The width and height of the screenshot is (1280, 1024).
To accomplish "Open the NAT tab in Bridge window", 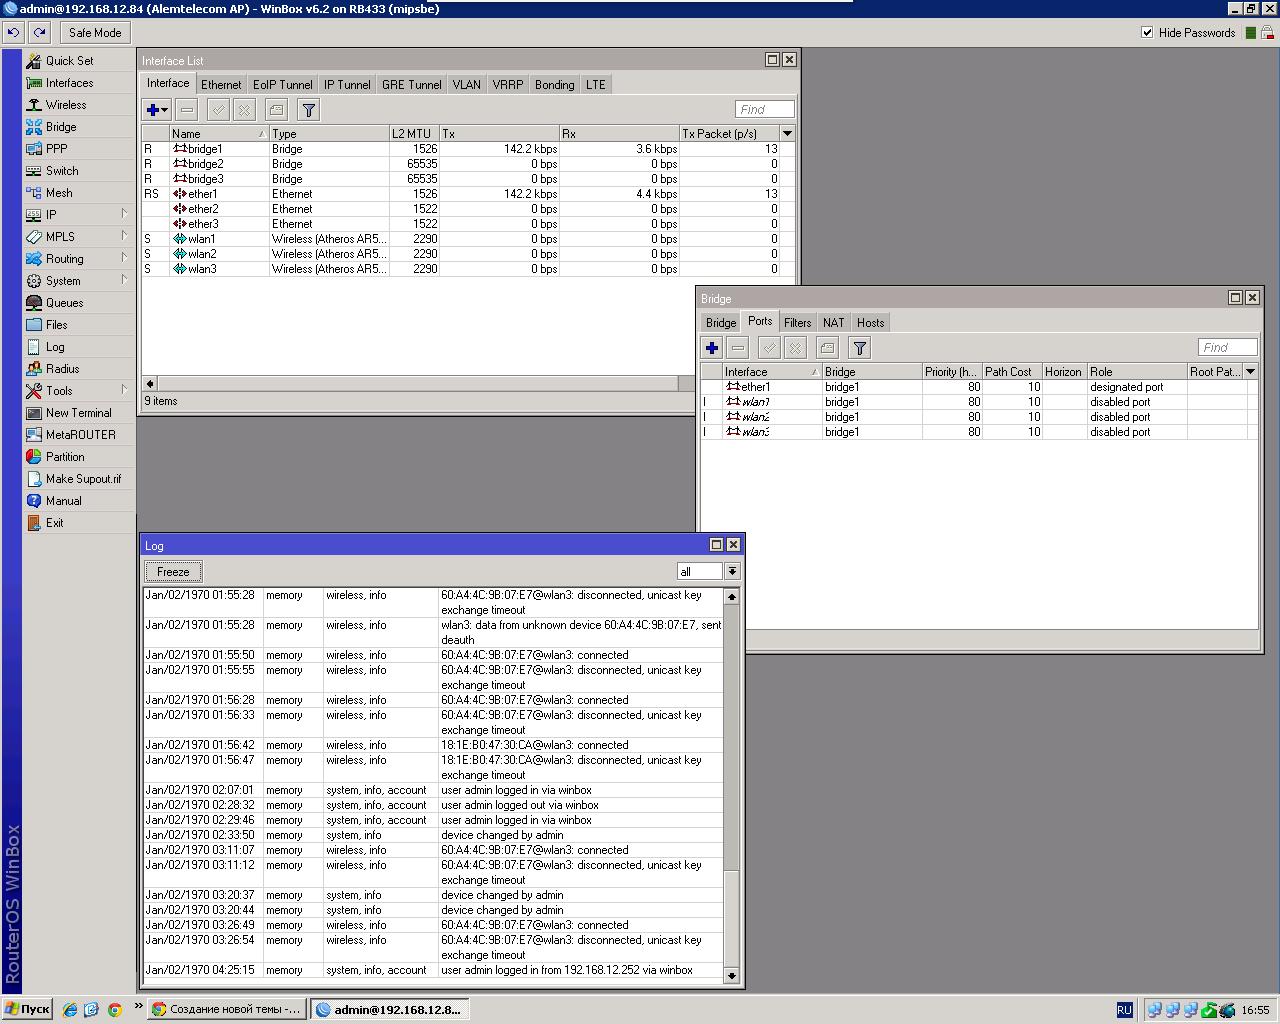I will click(834, 323).
